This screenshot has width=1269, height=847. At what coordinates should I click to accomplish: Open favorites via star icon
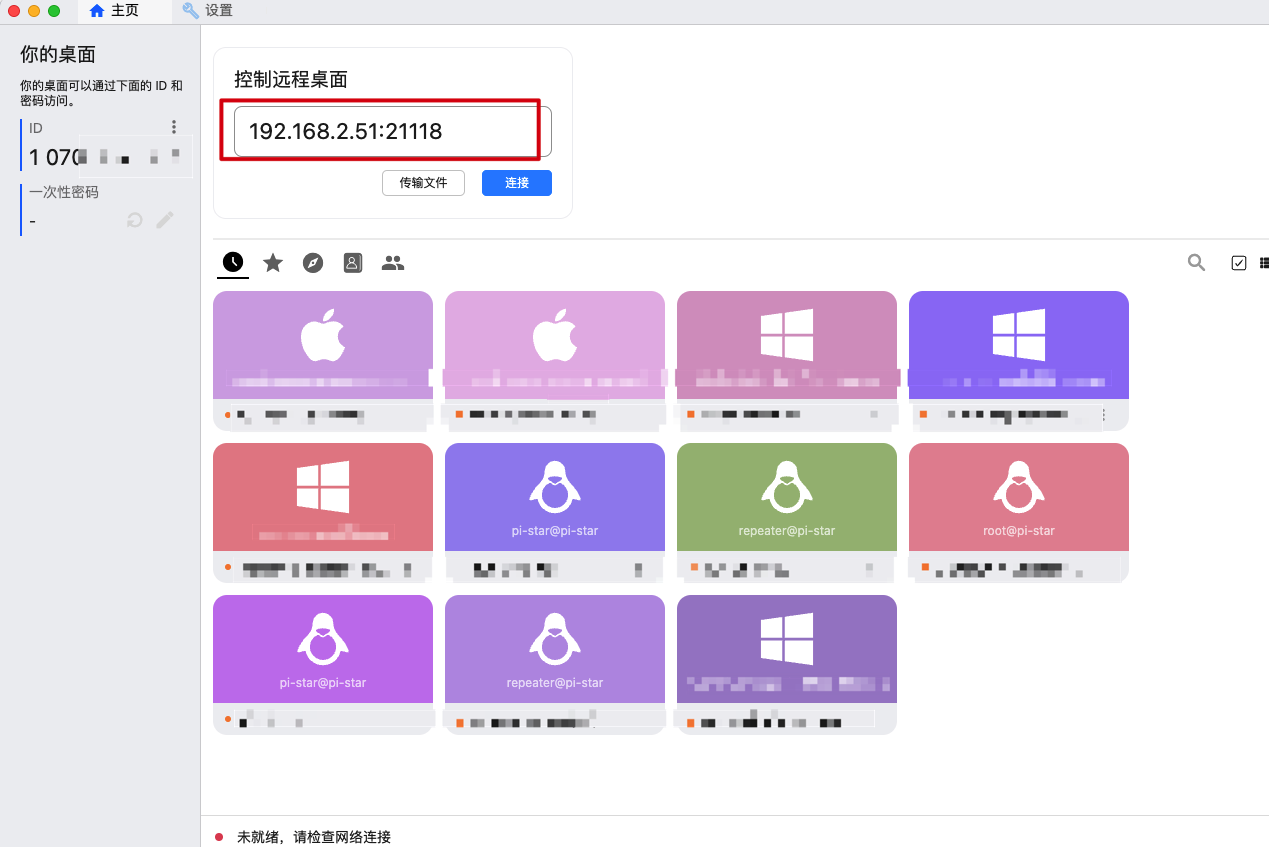click(x=273, y=262)
